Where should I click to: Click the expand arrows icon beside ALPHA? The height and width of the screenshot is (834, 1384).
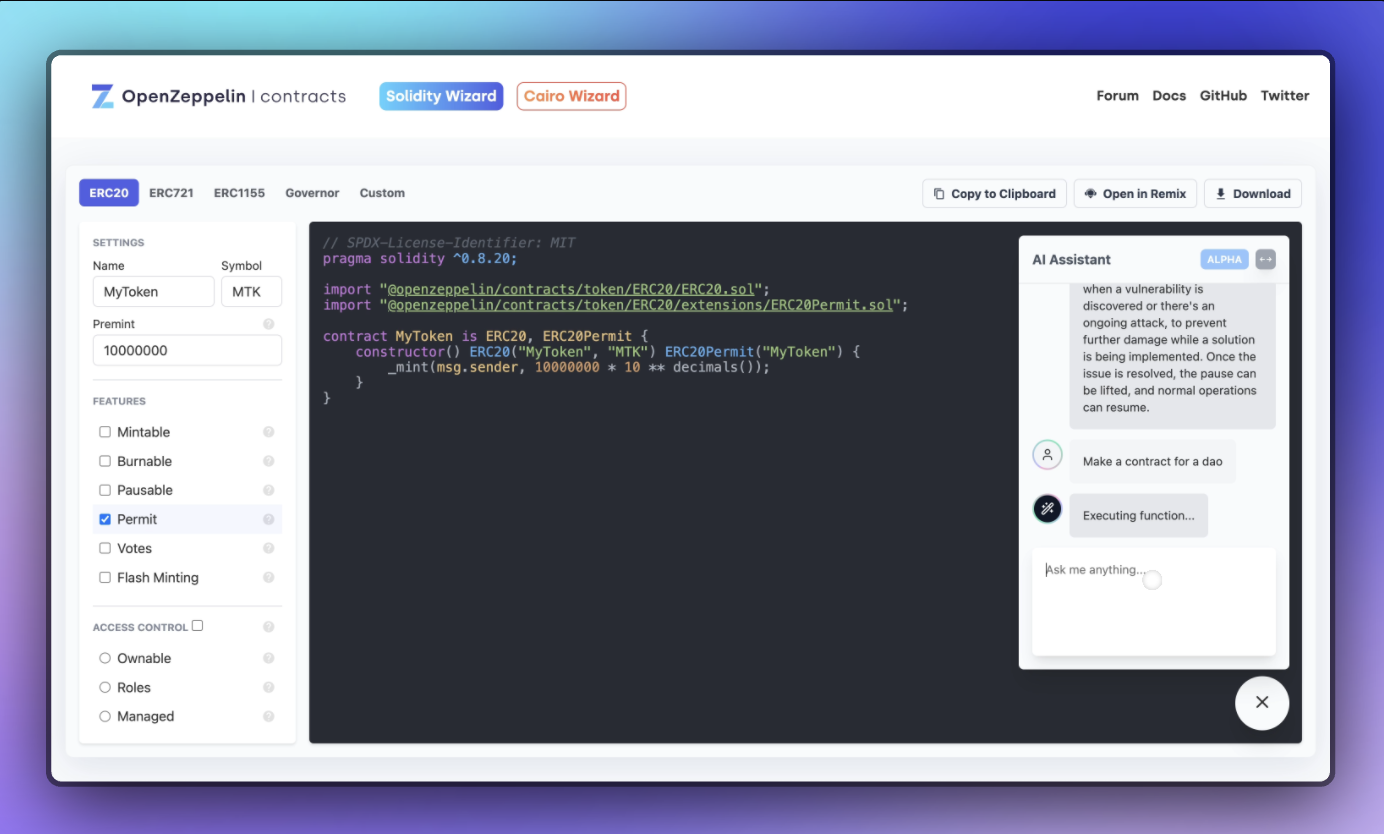pyautogui.click(x=1265, y=259)
